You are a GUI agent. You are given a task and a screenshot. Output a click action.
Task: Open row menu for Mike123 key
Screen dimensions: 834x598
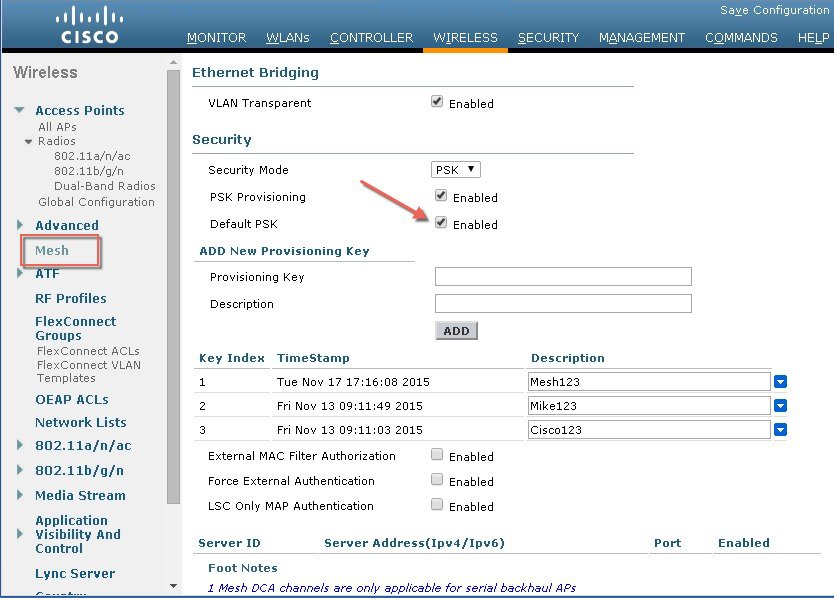[x=780, y=405]
